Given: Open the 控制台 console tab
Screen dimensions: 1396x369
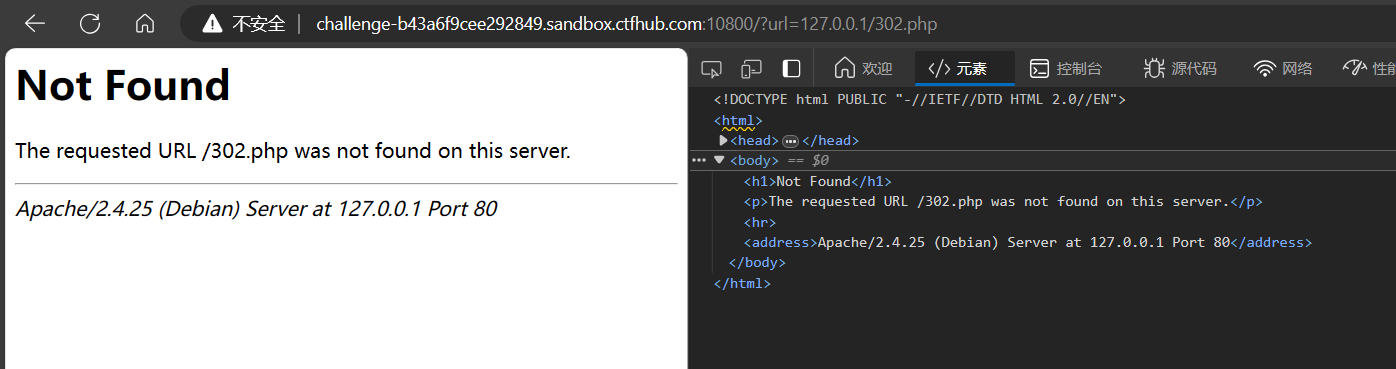Looking at the screenshot, I should [1067, 68].
